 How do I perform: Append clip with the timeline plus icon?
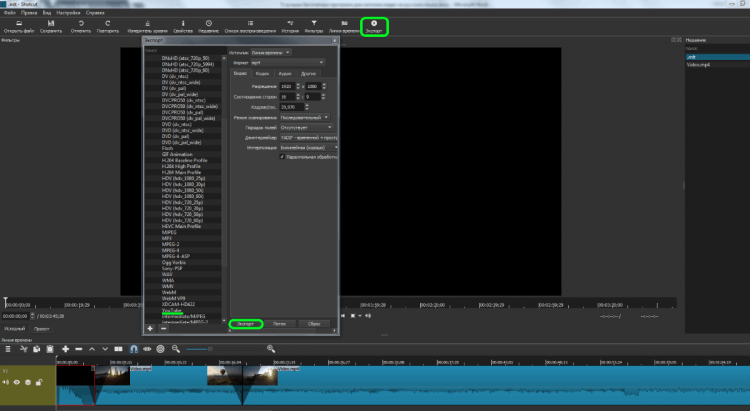click(x=66, y=349)
